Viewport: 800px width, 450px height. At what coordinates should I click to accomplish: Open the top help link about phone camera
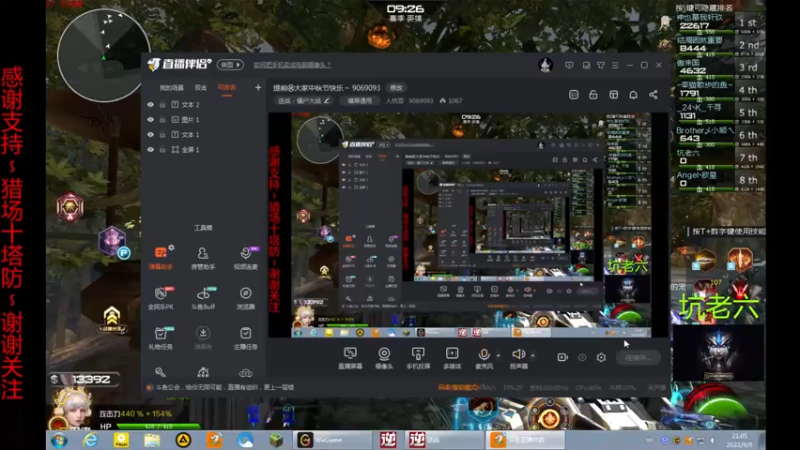[x=292, y=65]
